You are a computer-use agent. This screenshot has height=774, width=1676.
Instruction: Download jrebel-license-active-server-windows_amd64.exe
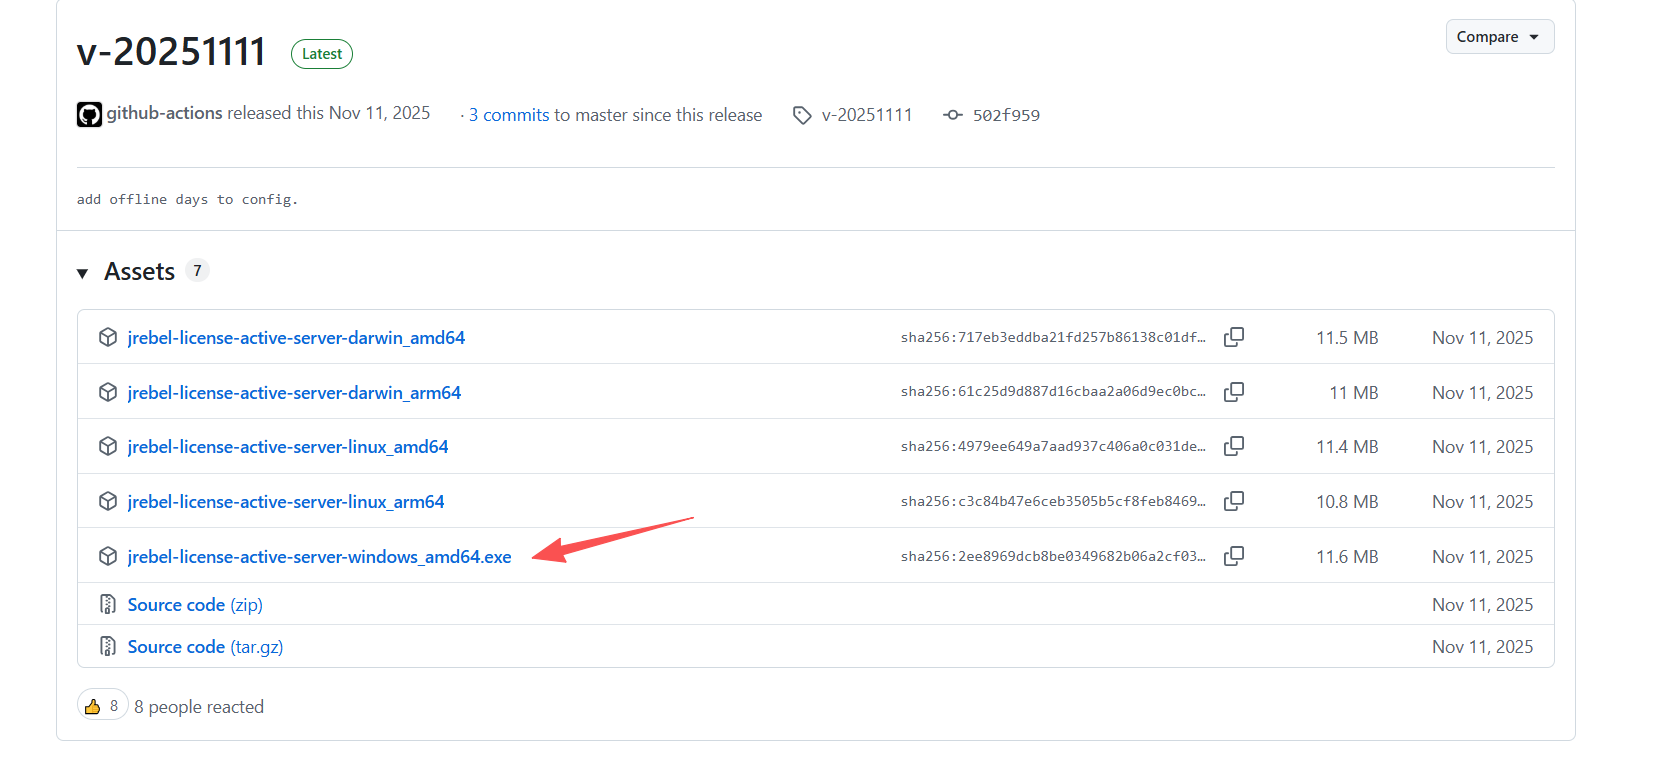coord(320,557)
